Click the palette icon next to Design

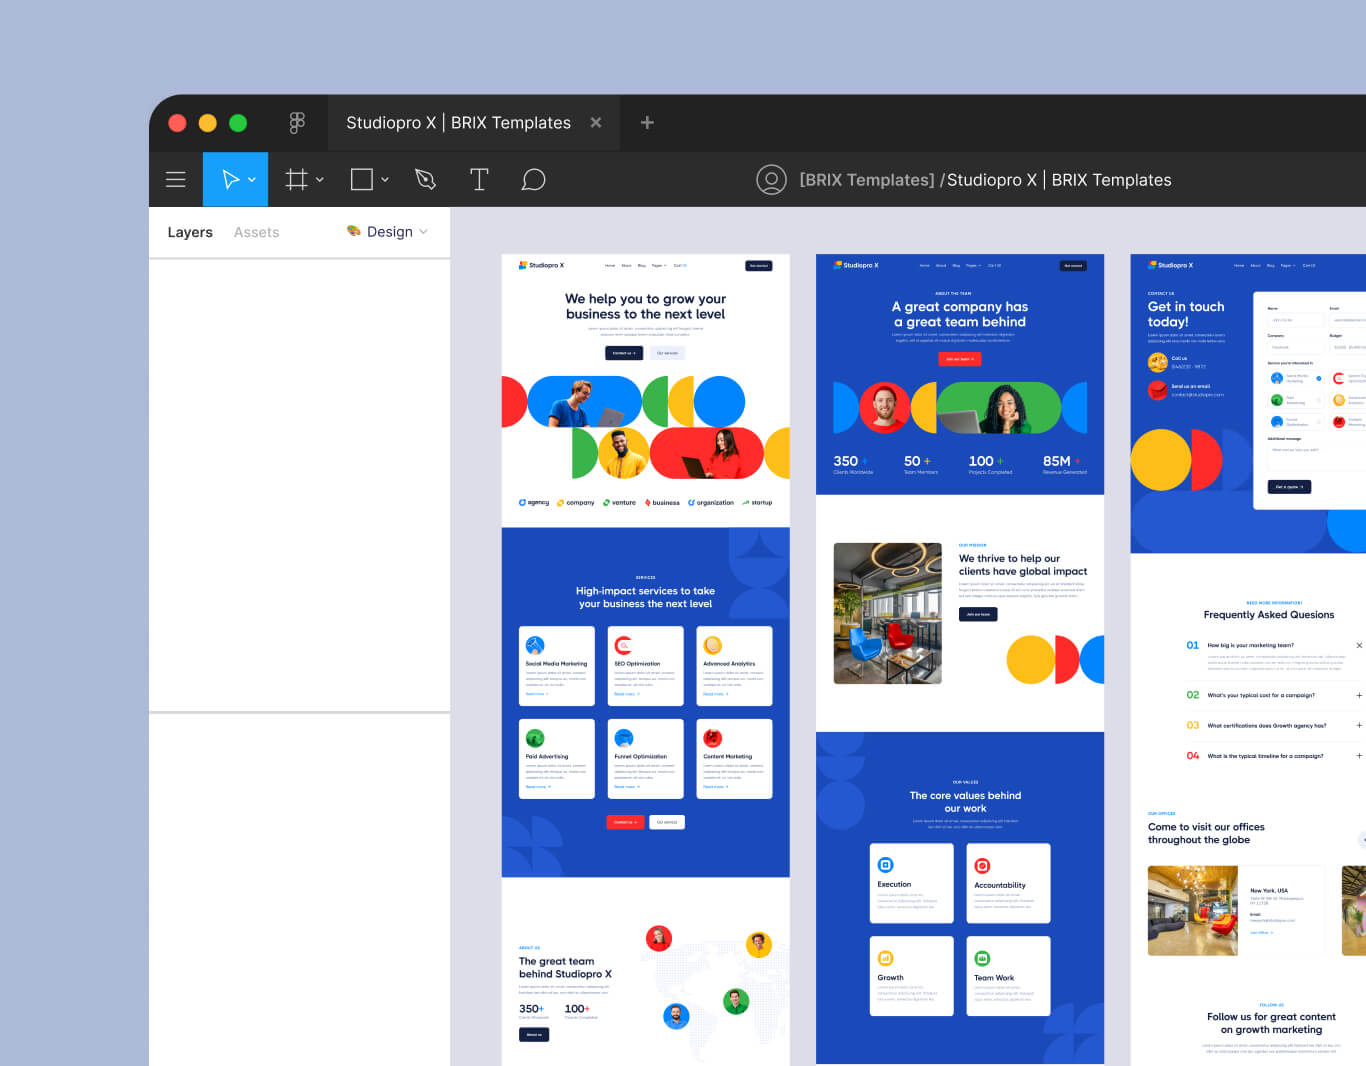tap(354, 231)
